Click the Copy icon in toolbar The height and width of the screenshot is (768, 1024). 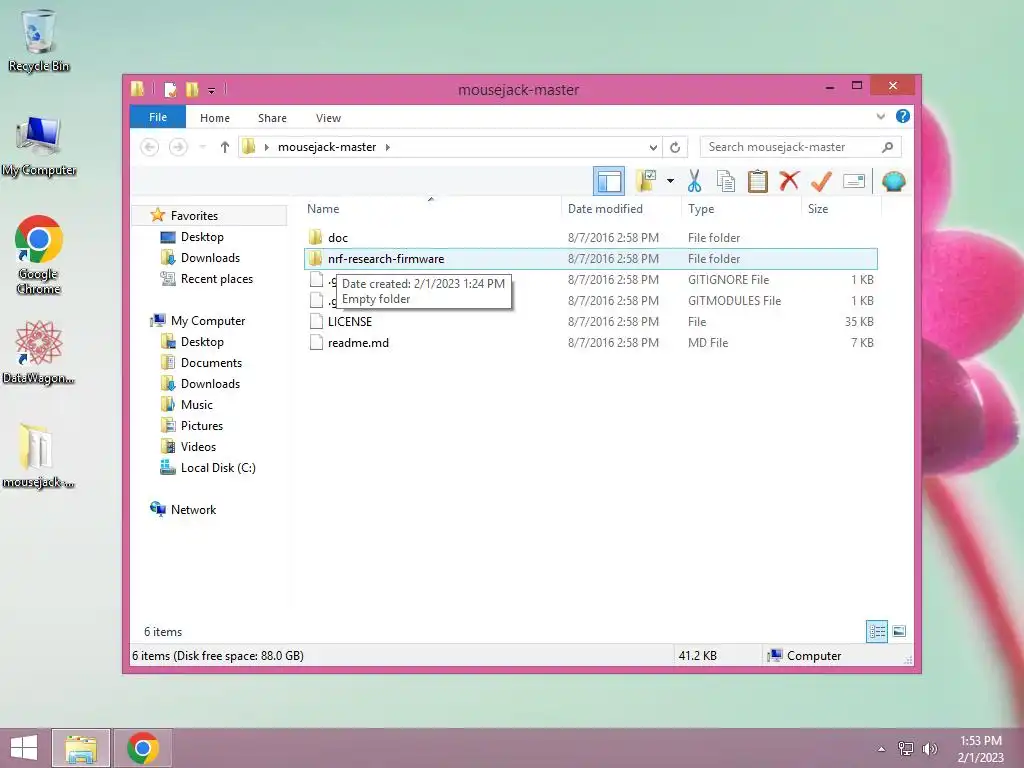click(726, 181)
